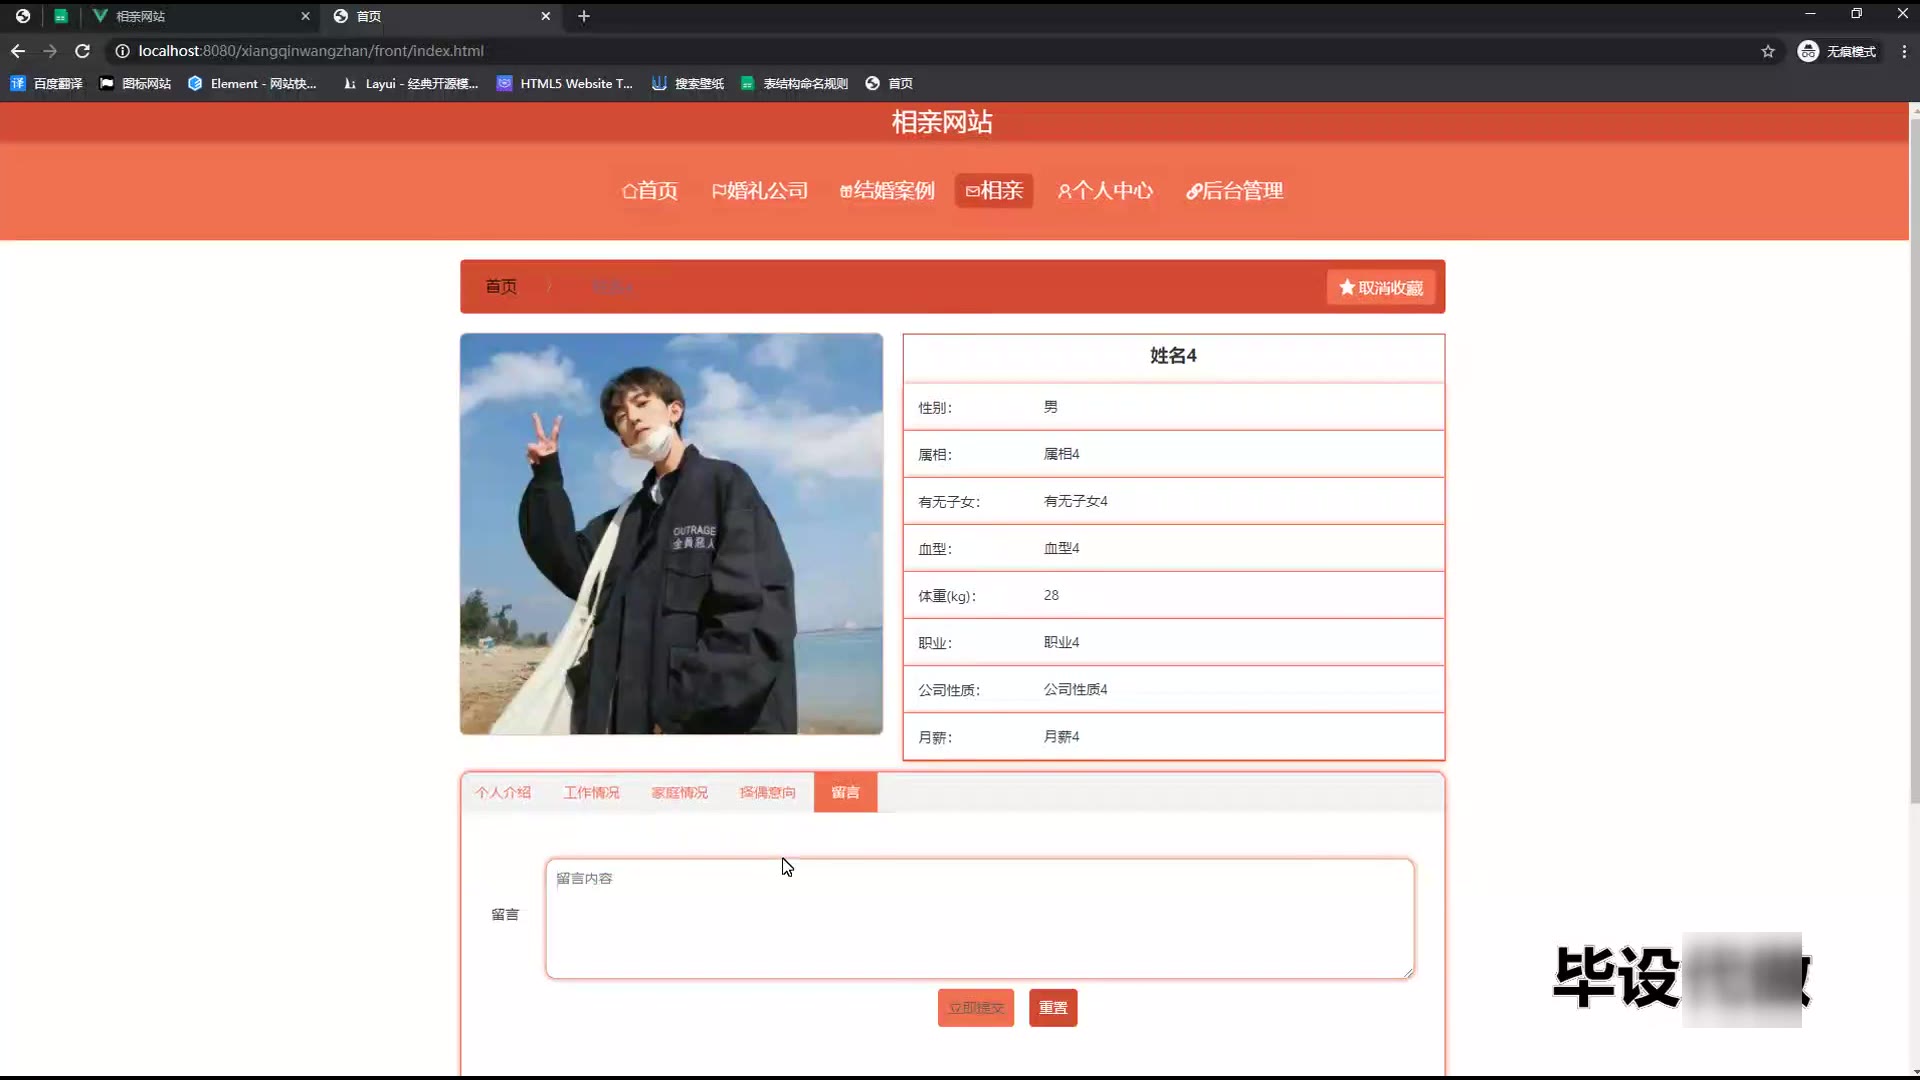
Task: Open a new browser tab with plus icon
Action: (584, 16)
